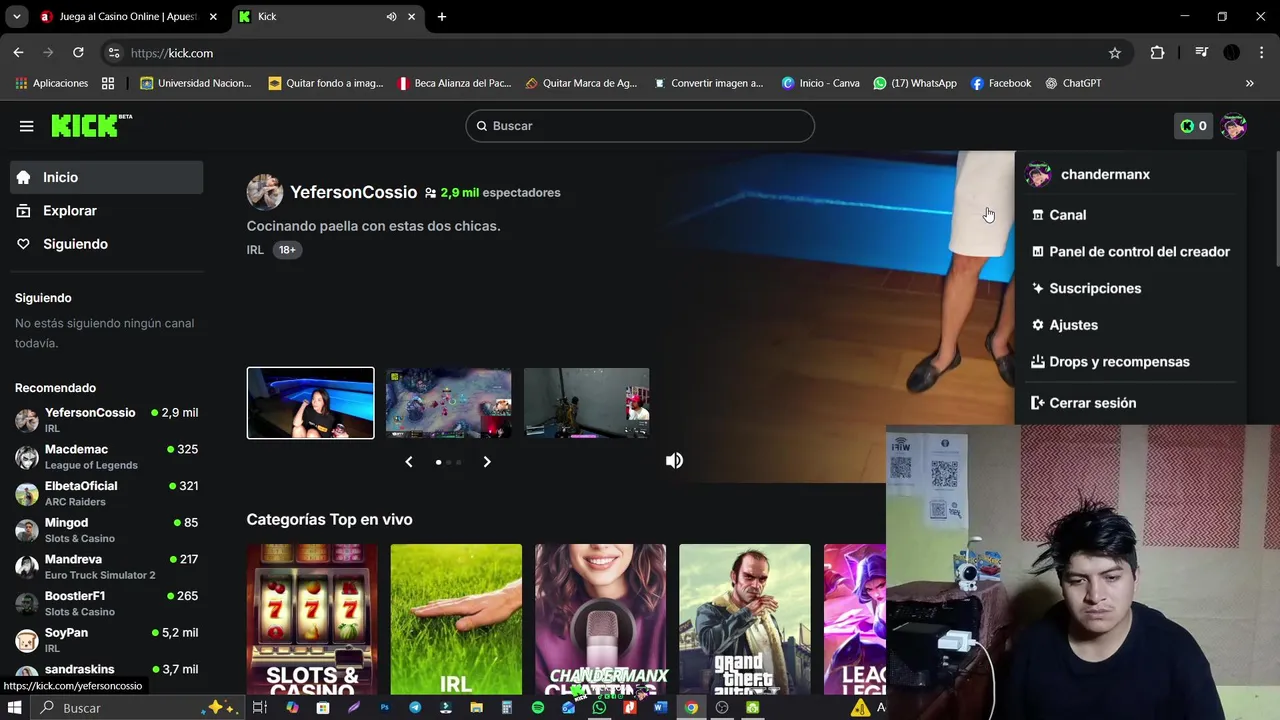Click the profile avatar in header
The height and width of the screenshot is (720, 1280).
(x=1233, y=126)
